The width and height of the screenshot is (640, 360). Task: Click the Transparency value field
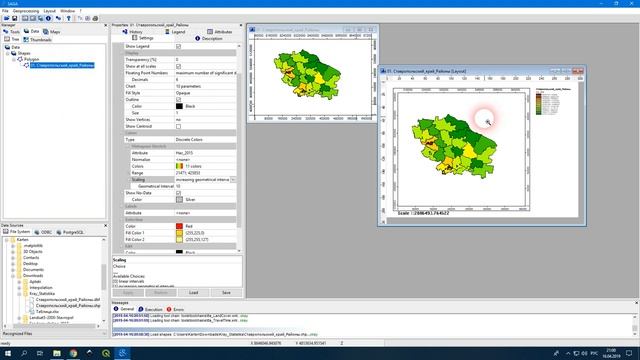205,60
